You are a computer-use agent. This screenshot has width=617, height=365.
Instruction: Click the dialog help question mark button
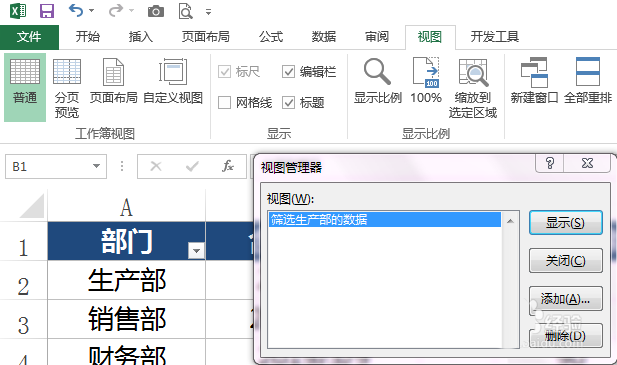click(550, 163)
